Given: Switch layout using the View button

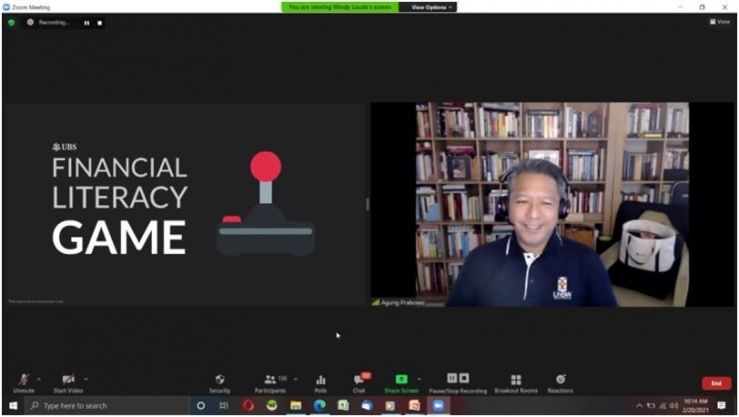Looking at the screenshot, I should coord(720,22).
